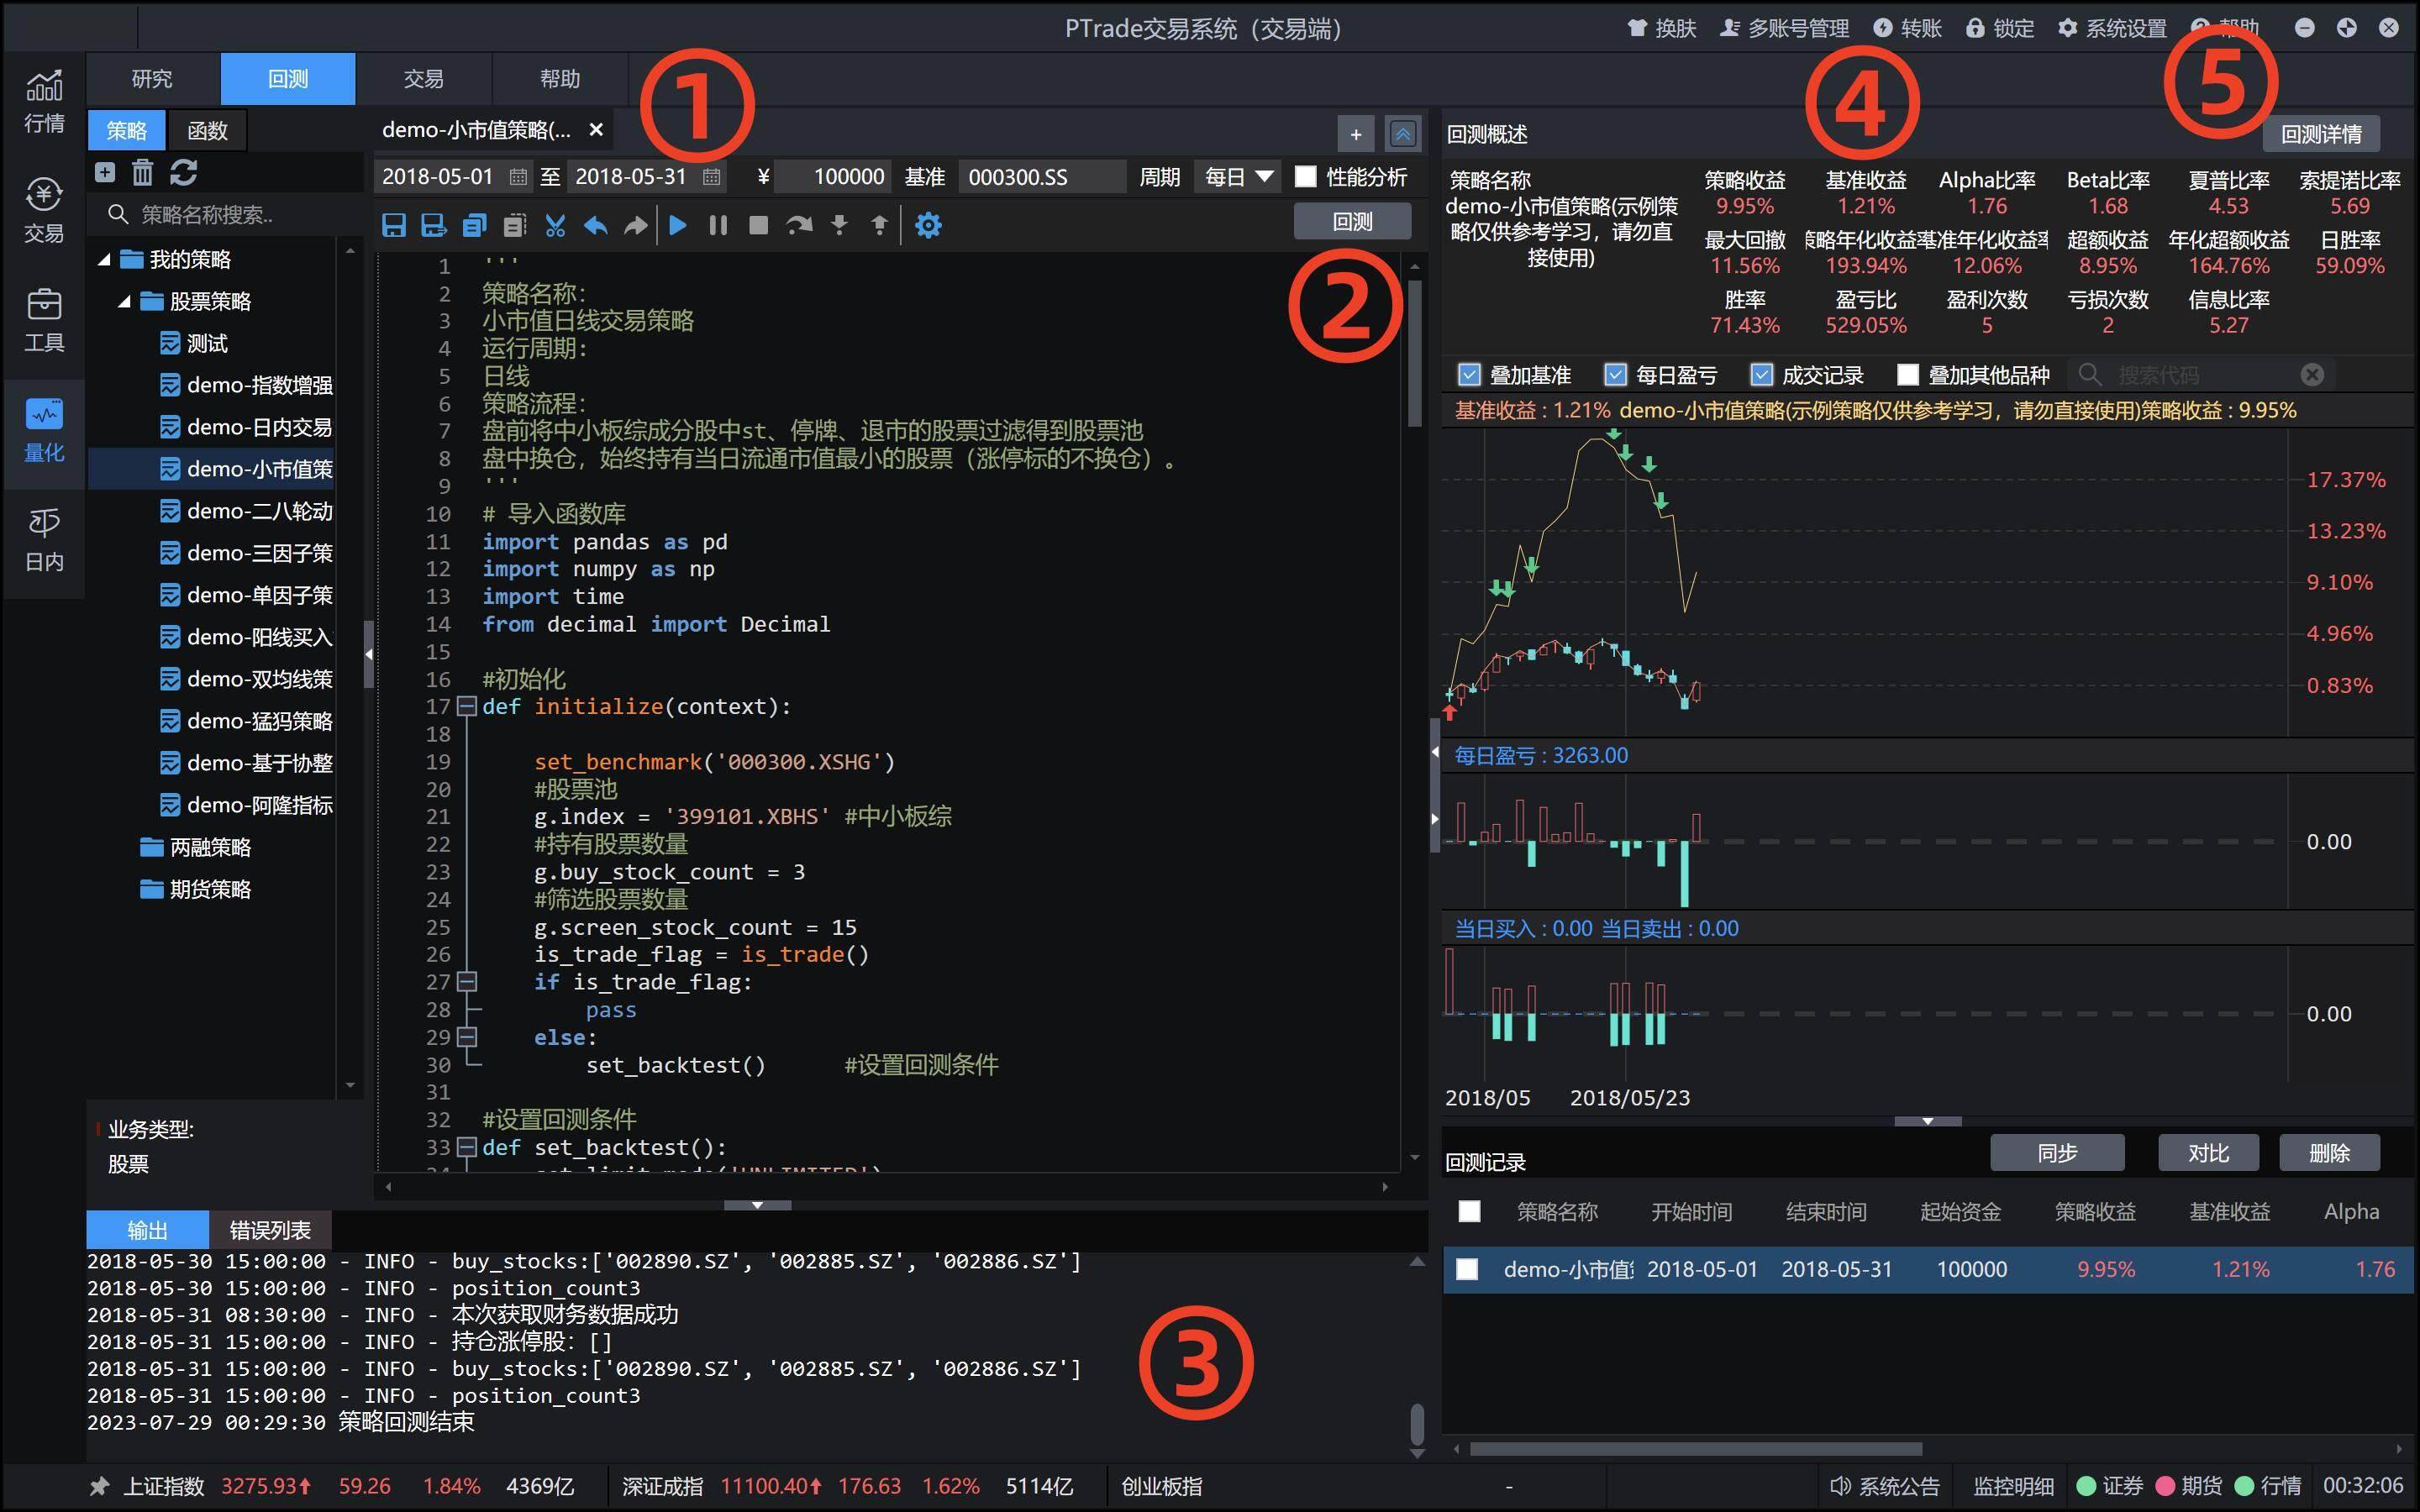2420x1512 pixels.
Task: Delete strategy using trash icon
Action: [x=142, y=173]
